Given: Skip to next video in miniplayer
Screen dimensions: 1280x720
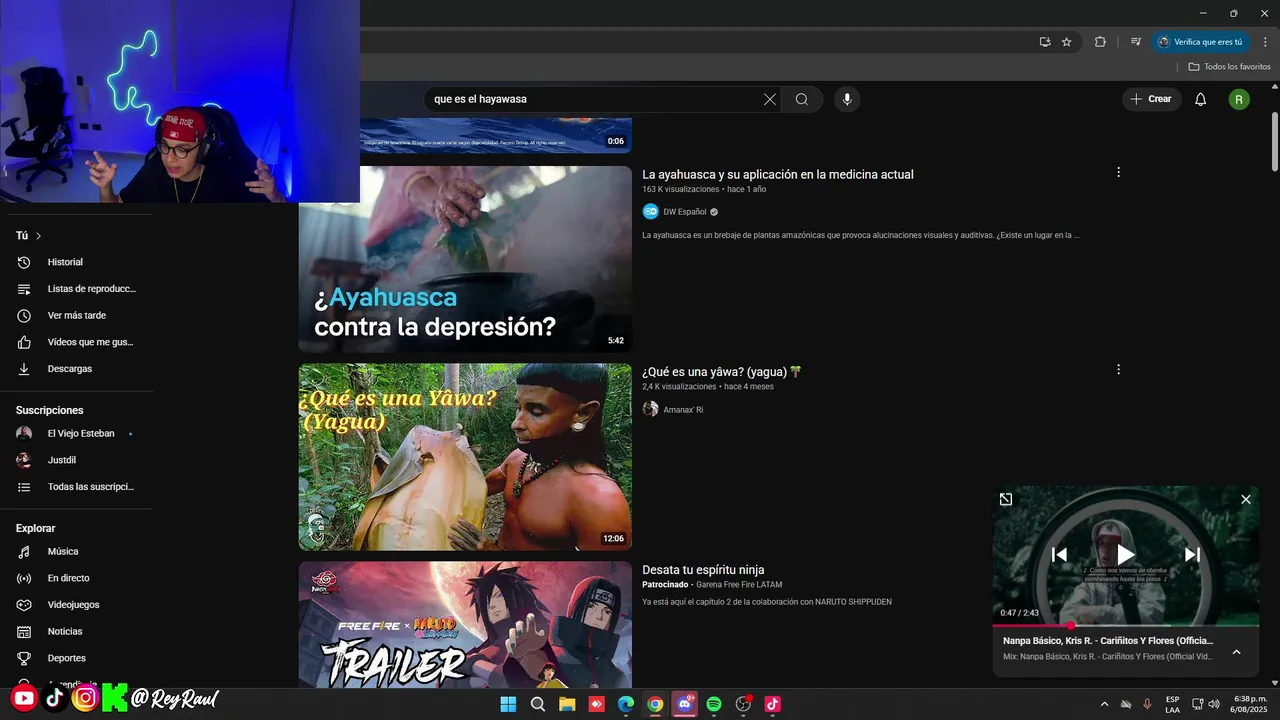Looking at the screenshot, I should 1192,554.
